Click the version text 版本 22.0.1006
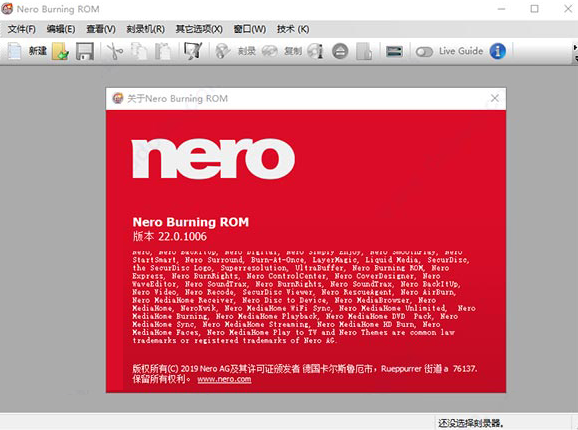The width and height of the screenshot is (578, 430). (x=170, y=237)
